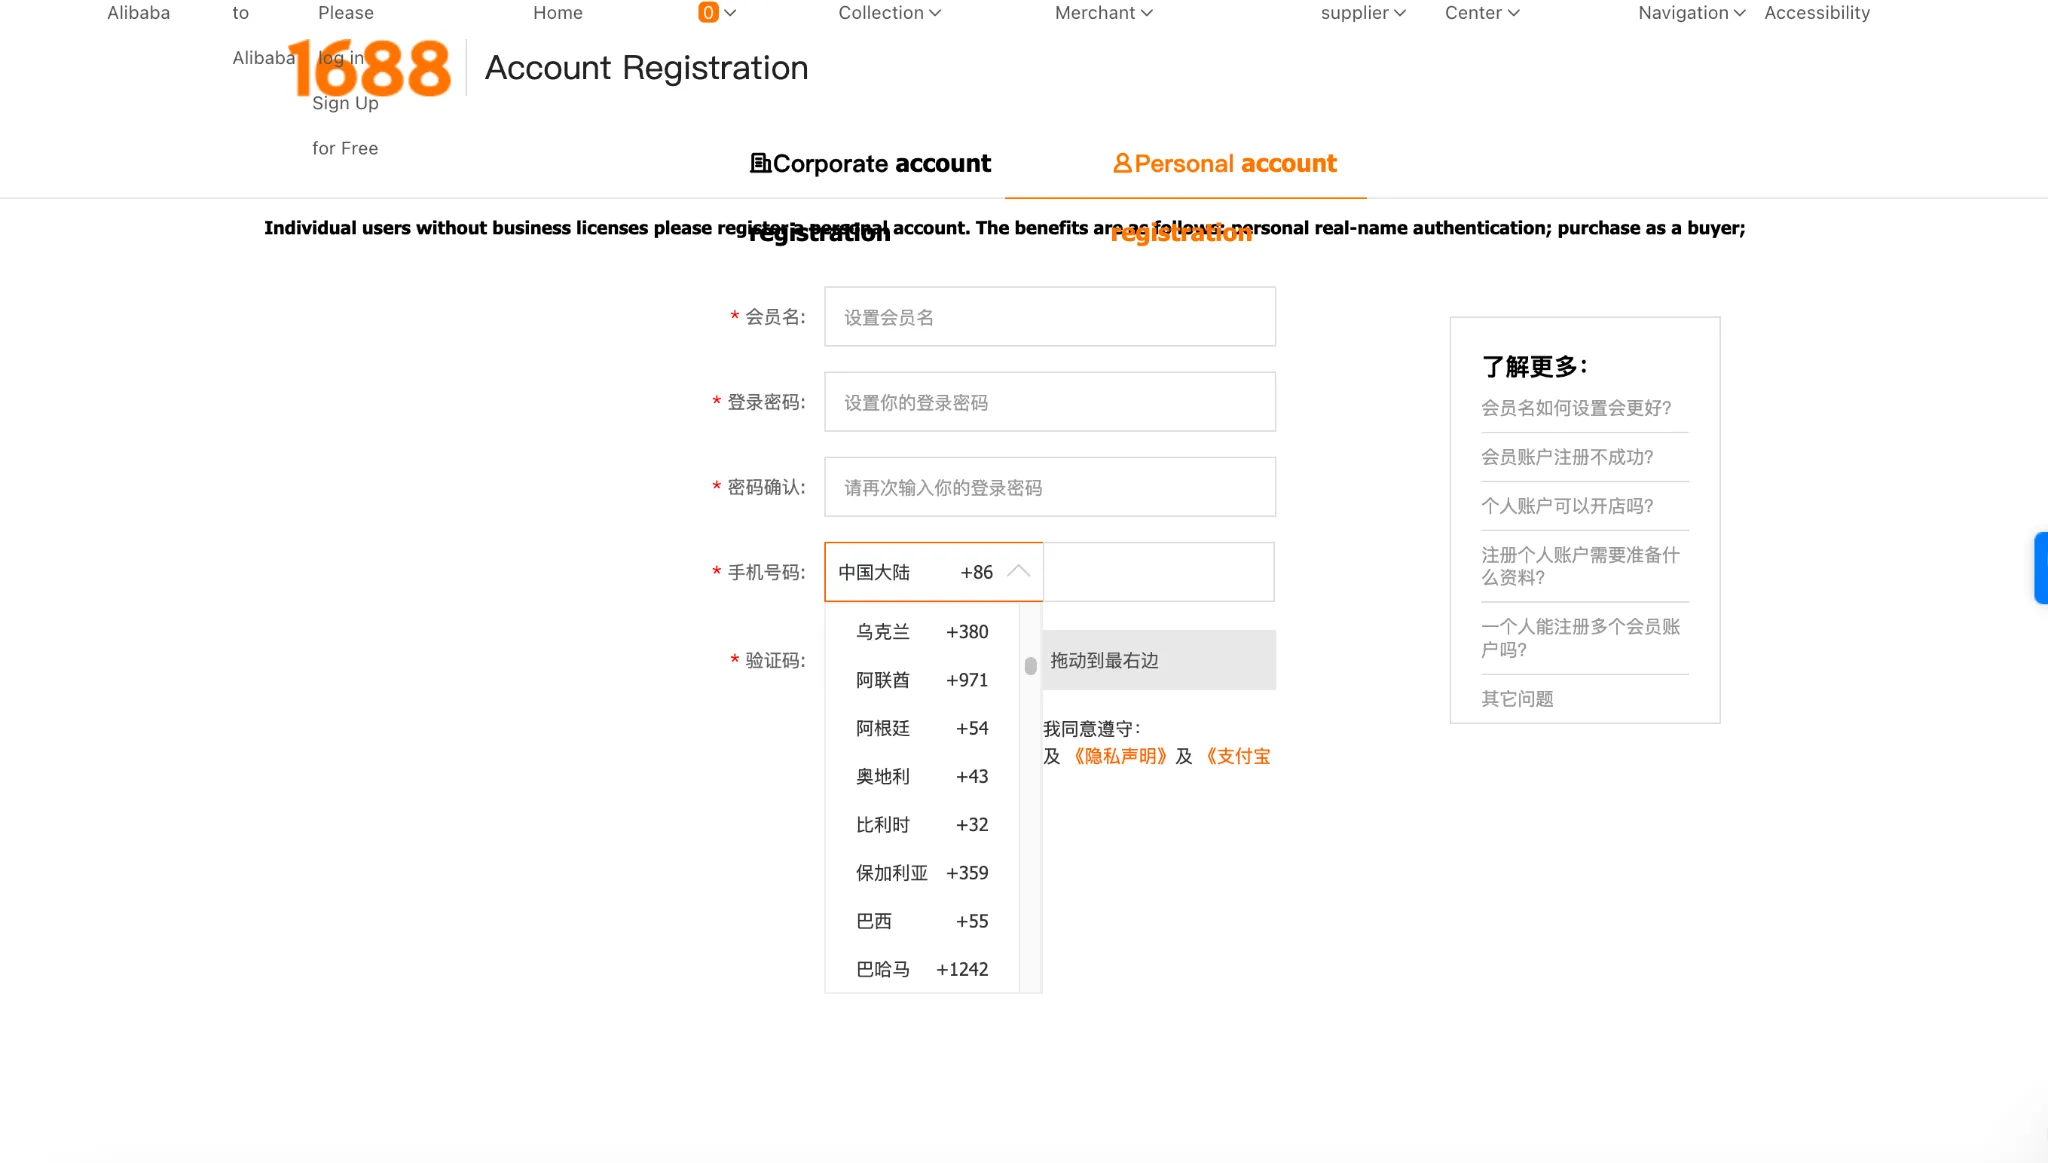2048x1163 pixels.
Task: Click the 会员名 username input field
Action: pos(1048,316)
